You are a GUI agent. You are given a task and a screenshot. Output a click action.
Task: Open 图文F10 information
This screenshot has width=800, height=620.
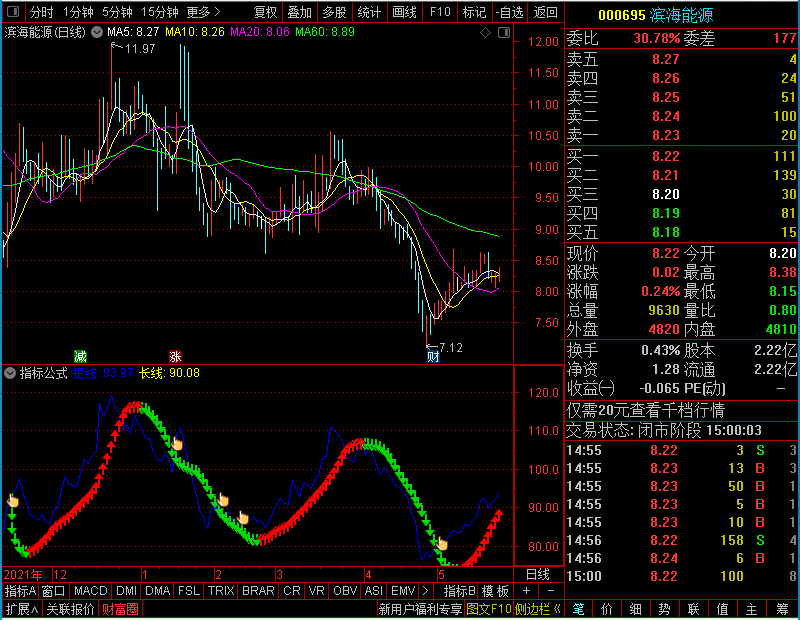coord(489,609)
